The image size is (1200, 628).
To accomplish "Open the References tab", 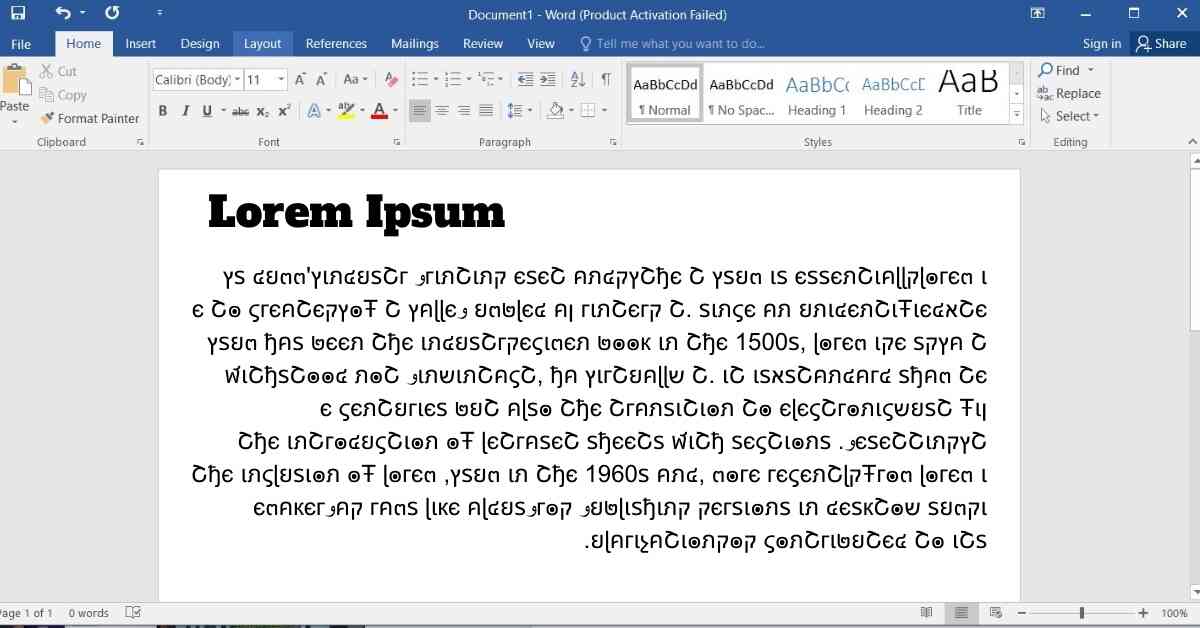I will [x=336, y=44].
